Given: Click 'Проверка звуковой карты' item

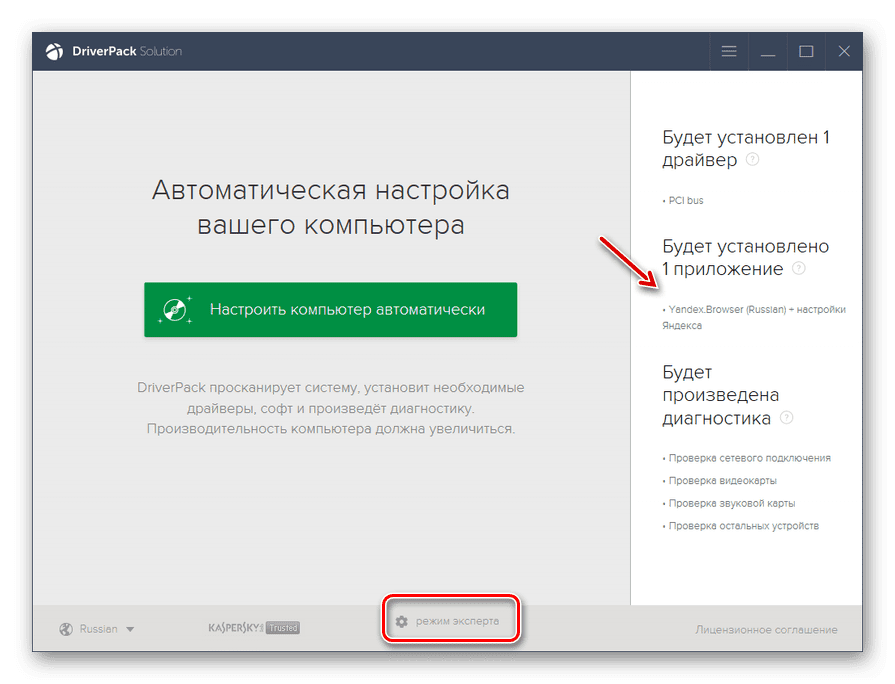Looking at the screenshot, I should 729,504.
